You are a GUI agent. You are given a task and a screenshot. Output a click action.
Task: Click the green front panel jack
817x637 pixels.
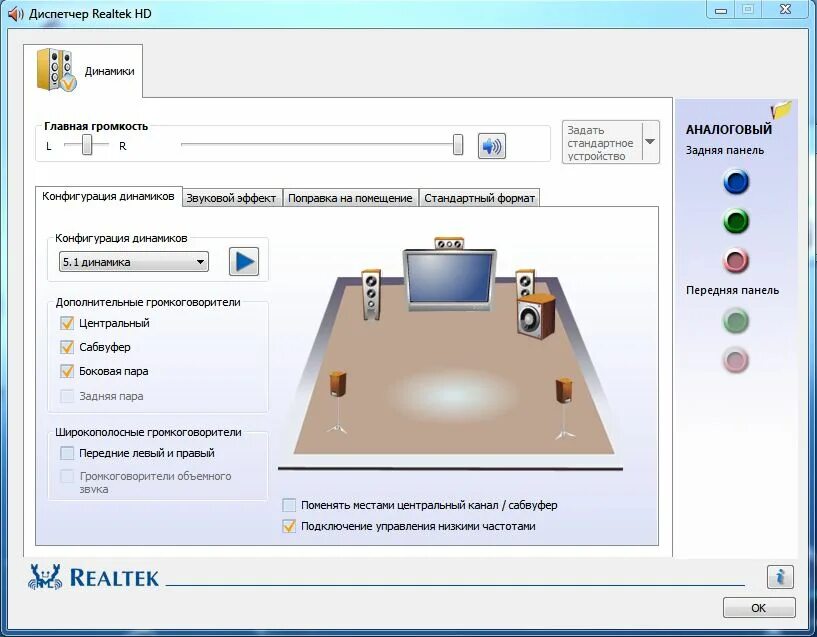[x=736, y=320]
